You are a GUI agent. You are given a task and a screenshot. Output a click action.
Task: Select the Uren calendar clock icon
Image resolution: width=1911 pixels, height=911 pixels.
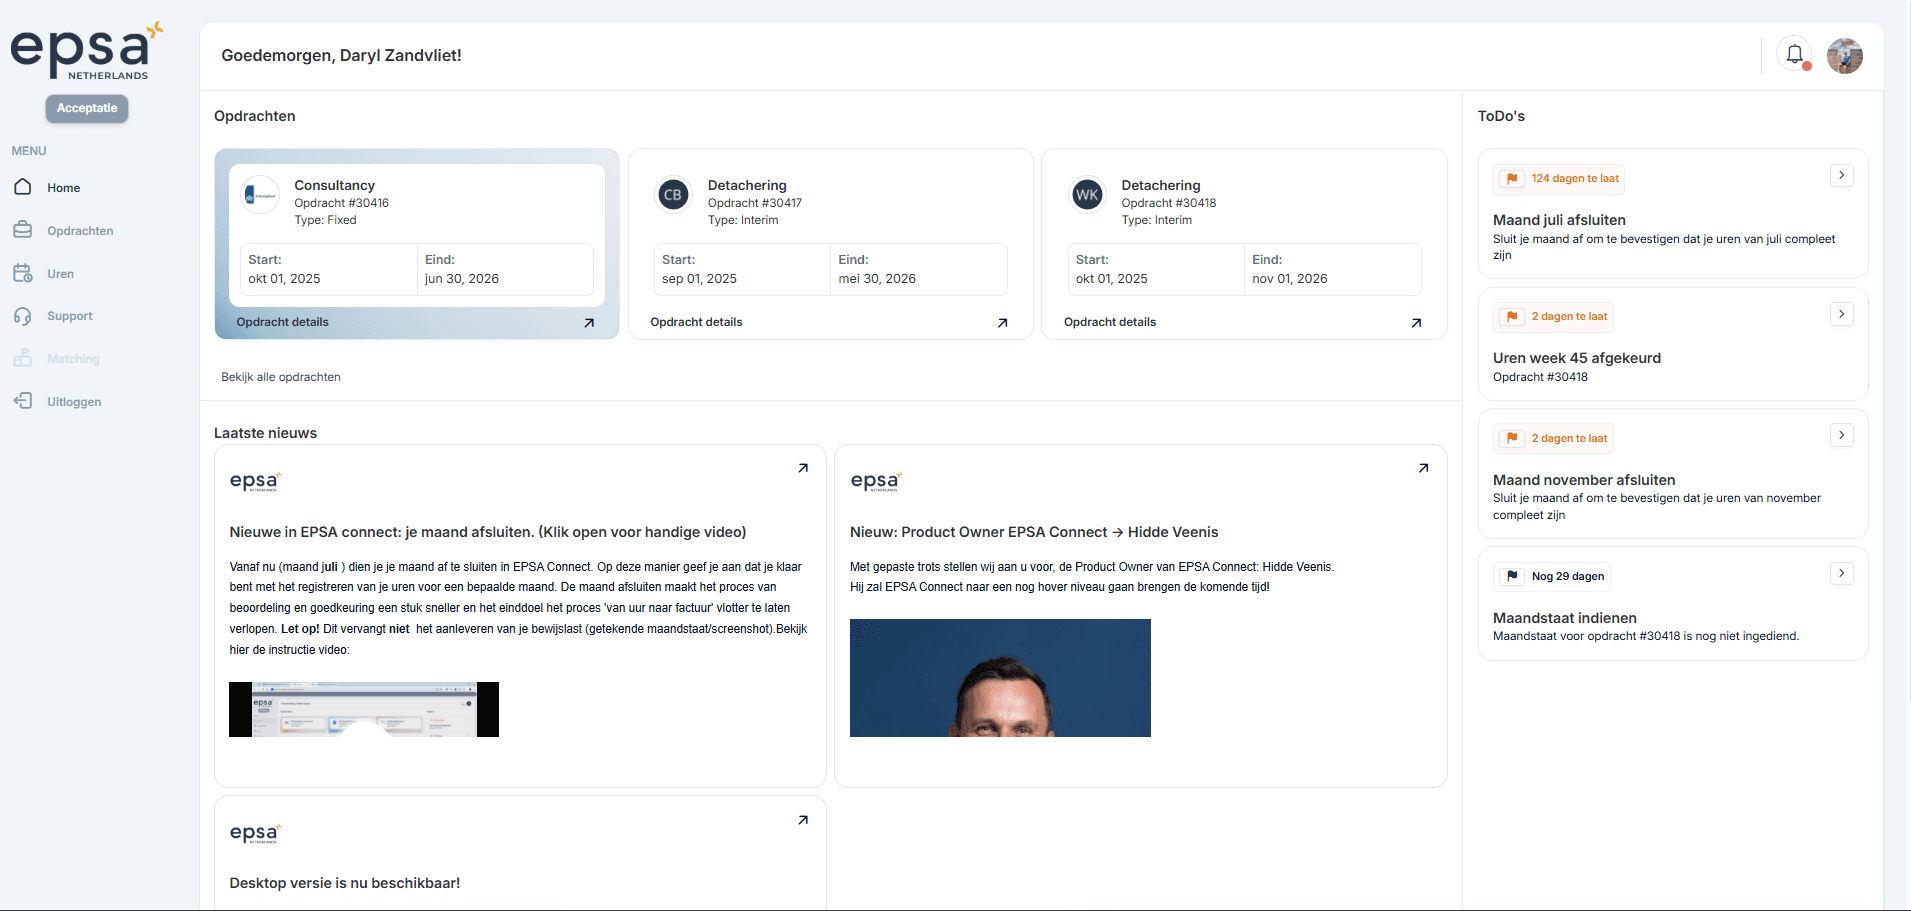tap(23, 273)
